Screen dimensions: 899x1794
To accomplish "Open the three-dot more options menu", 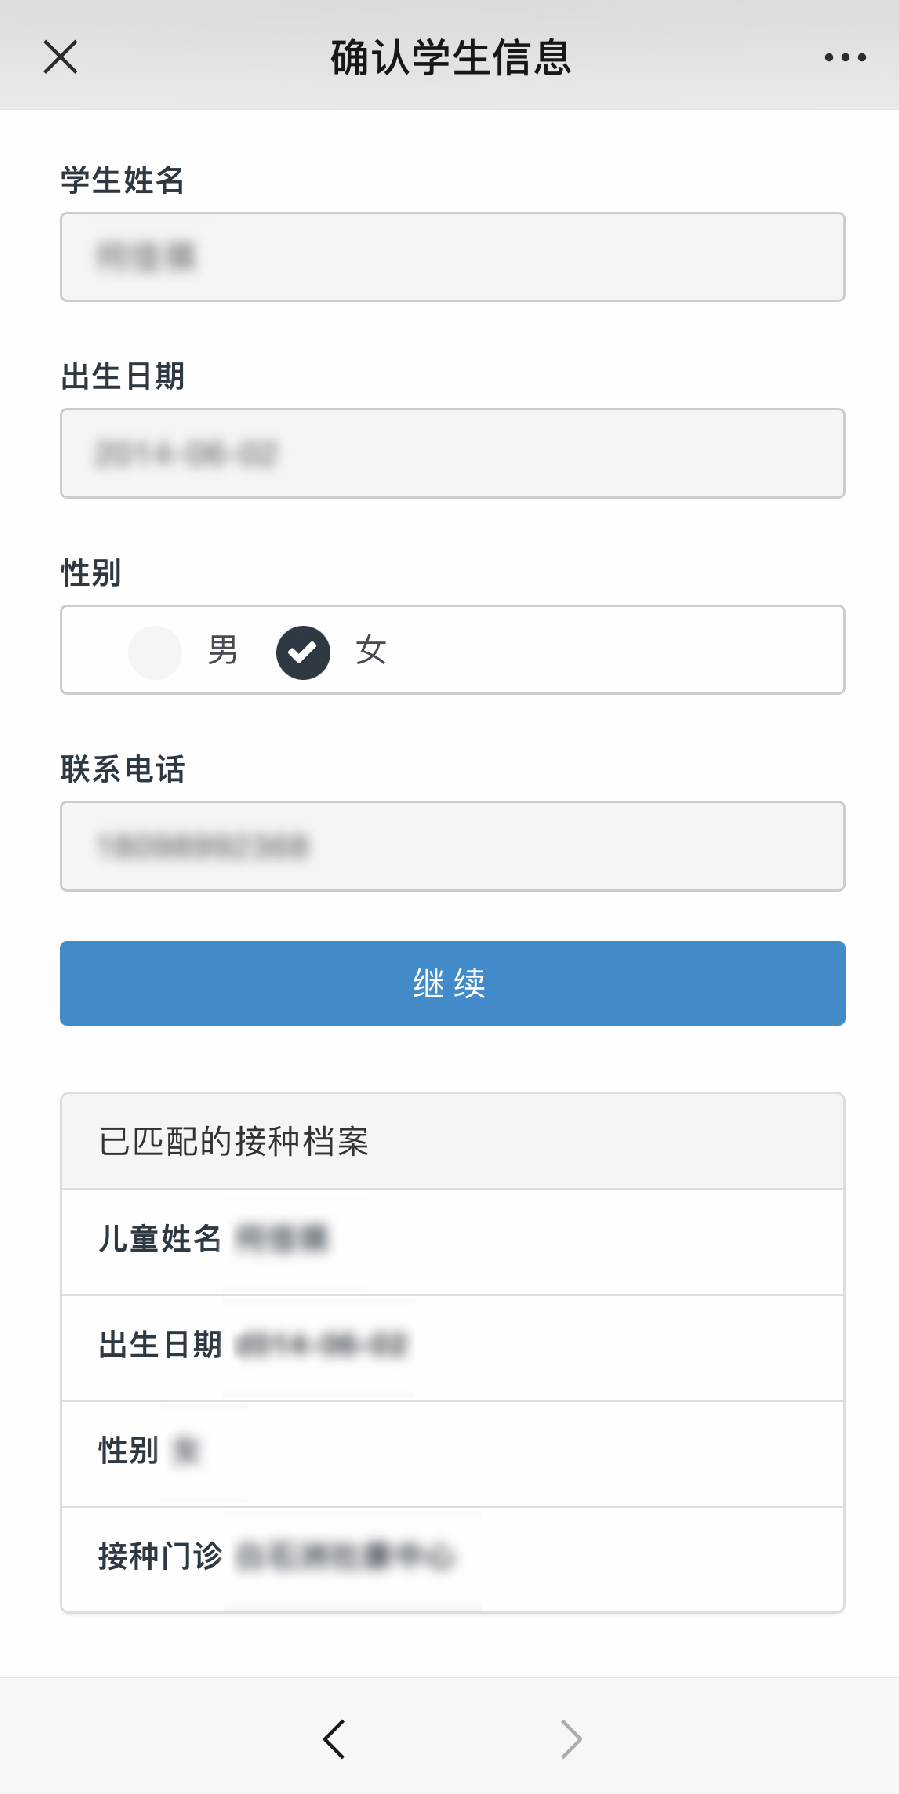I will click(x=845, y=57).
